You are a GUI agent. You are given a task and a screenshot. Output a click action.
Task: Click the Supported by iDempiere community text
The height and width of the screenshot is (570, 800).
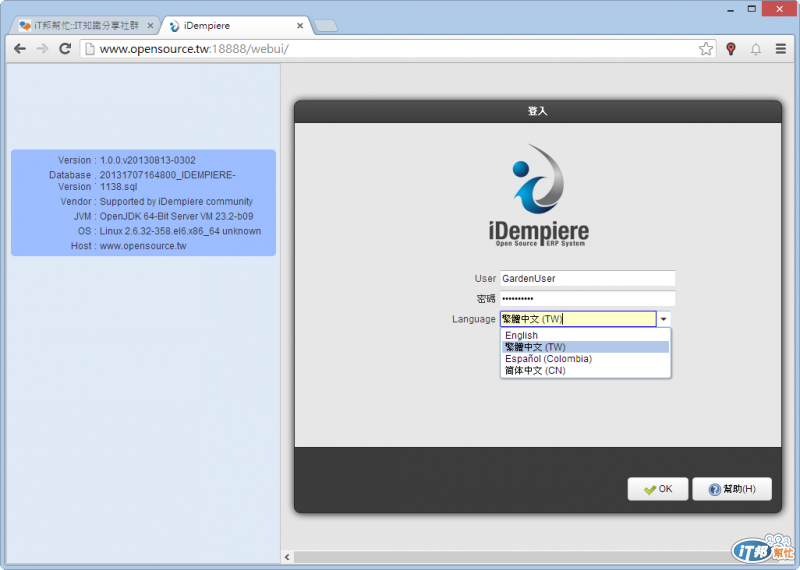click(x=176, y=202)
